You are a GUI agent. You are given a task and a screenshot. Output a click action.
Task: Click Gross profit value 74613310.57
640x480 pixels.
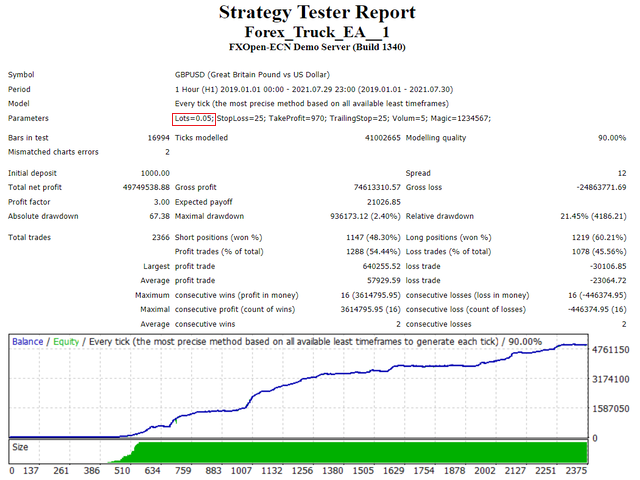377,187
